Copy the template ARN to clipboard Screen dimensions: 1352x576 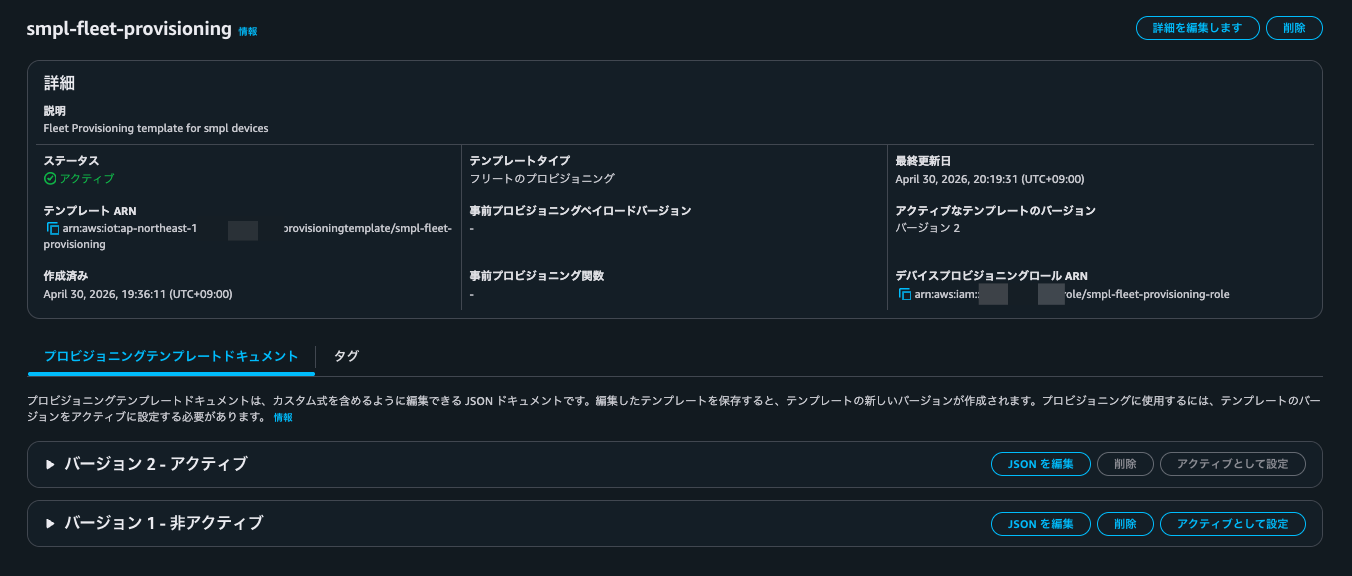[x=53, y=227]
